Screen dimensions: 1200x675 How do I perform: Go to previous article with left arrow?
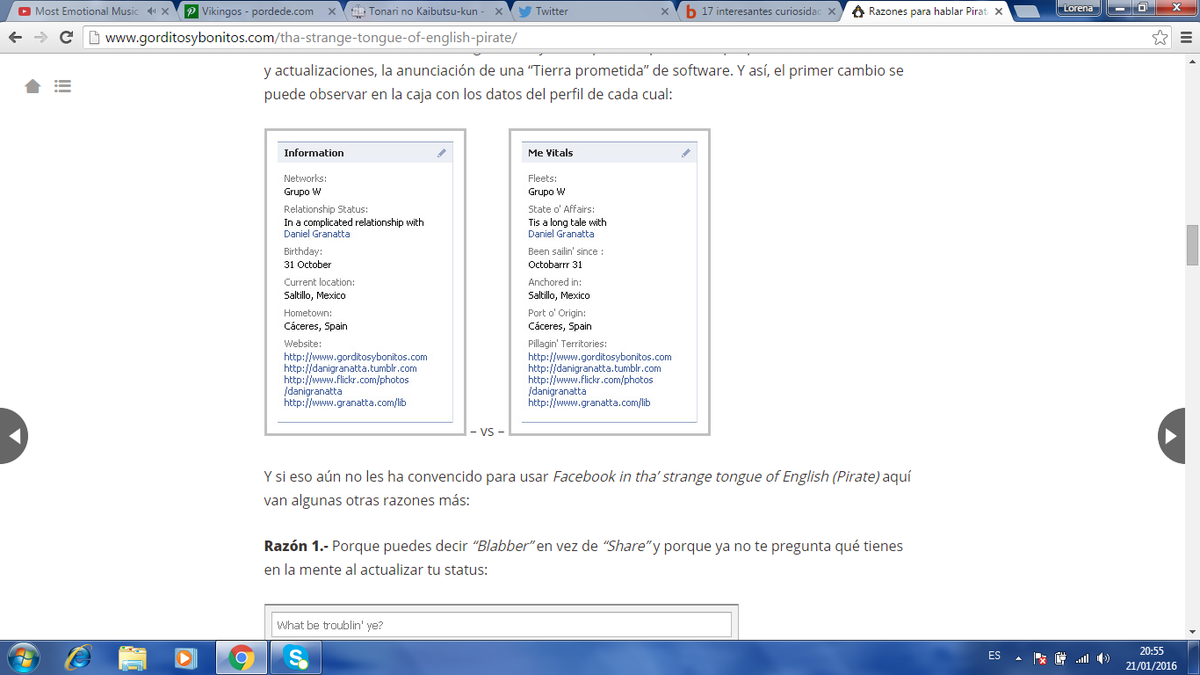(x=13, y=436)
